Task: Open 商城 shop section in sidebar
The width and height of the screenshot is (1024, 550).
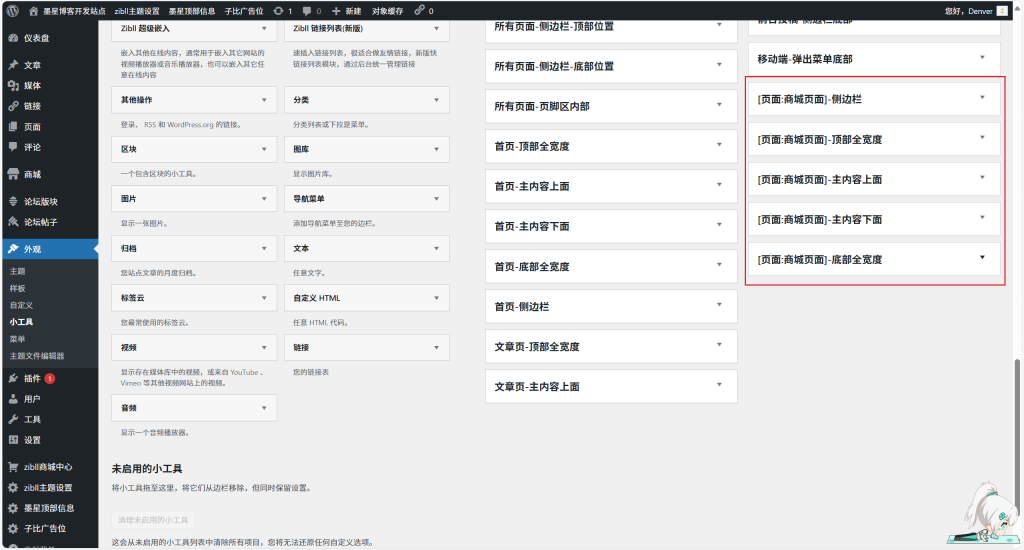Action: pos(32,174)
